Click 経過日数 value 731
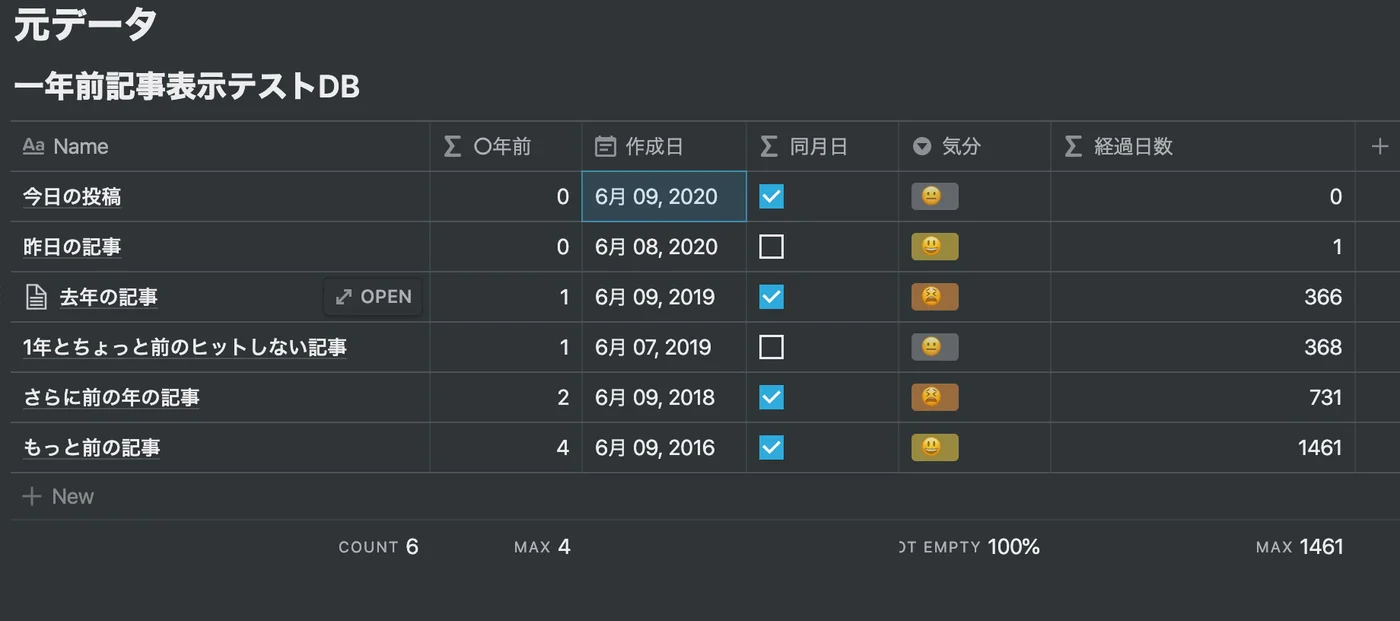 pos(1325,397)
